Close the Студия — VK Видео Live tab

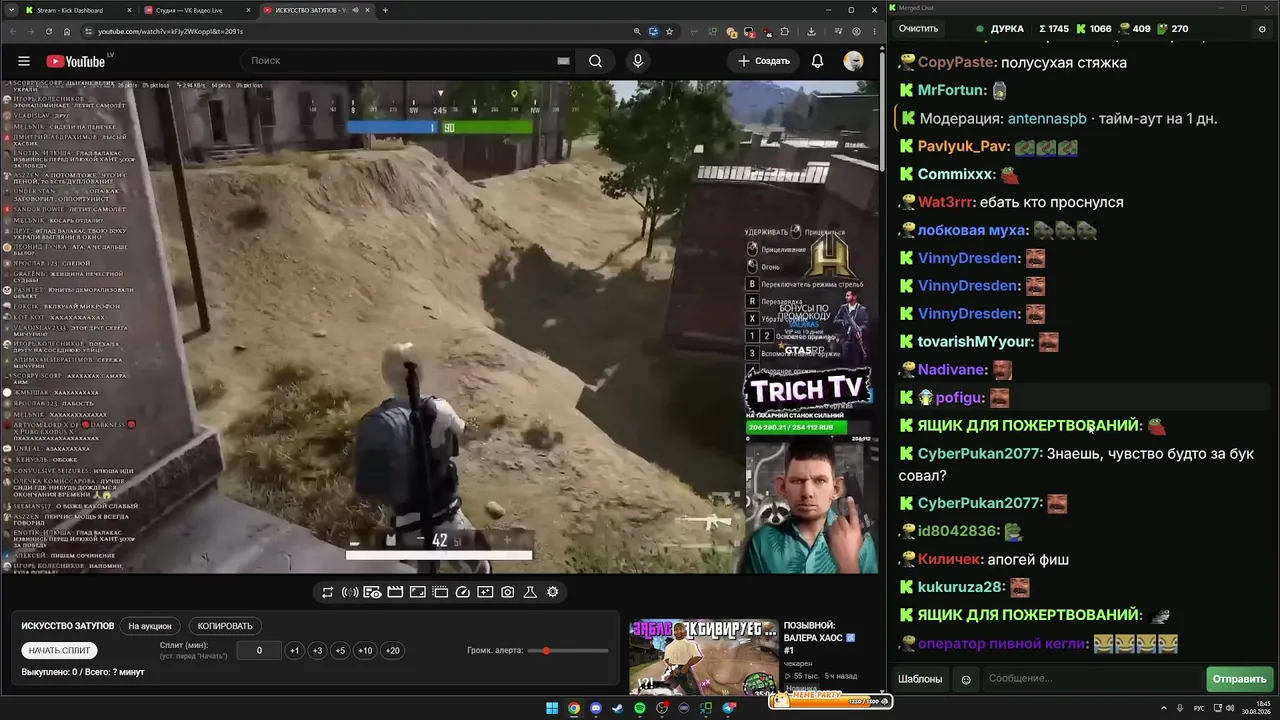click(x=248, y=10)
